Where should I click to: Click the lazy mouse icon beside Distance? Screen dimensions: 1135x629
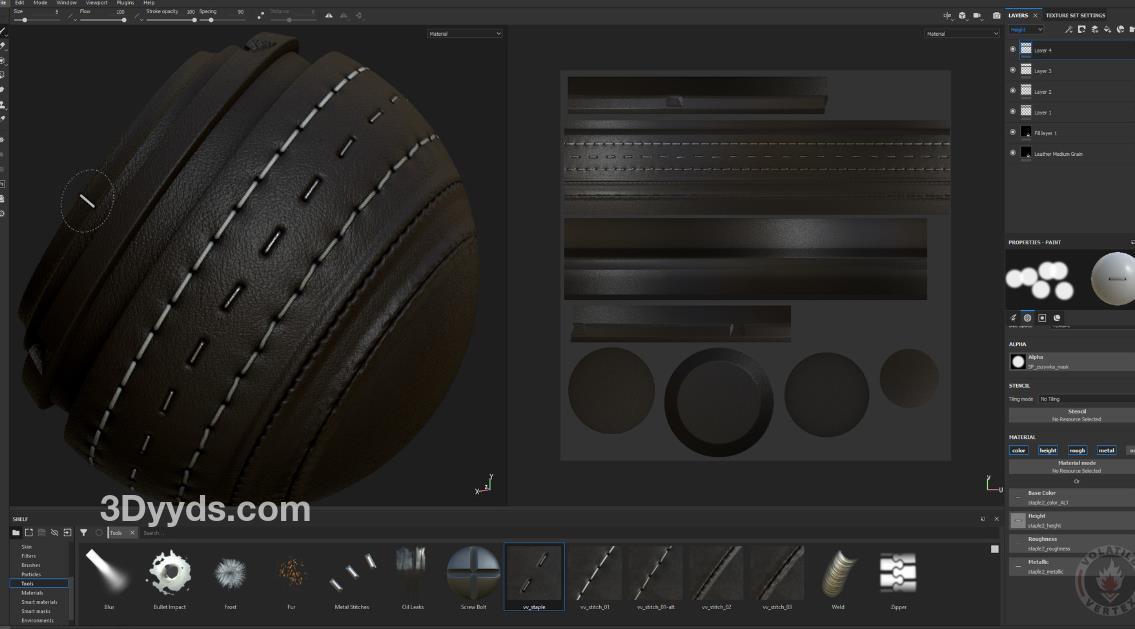coord(261,16)
